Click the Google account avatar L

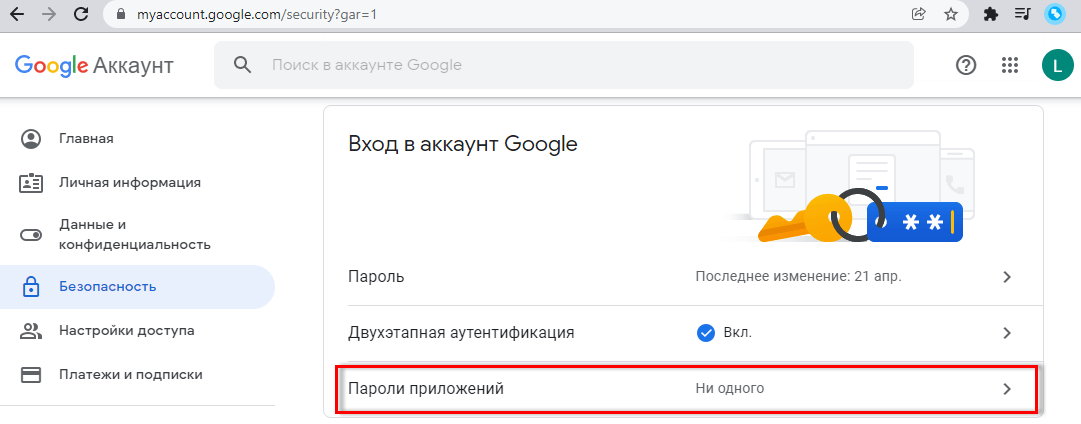click(x=1057, y=65)
